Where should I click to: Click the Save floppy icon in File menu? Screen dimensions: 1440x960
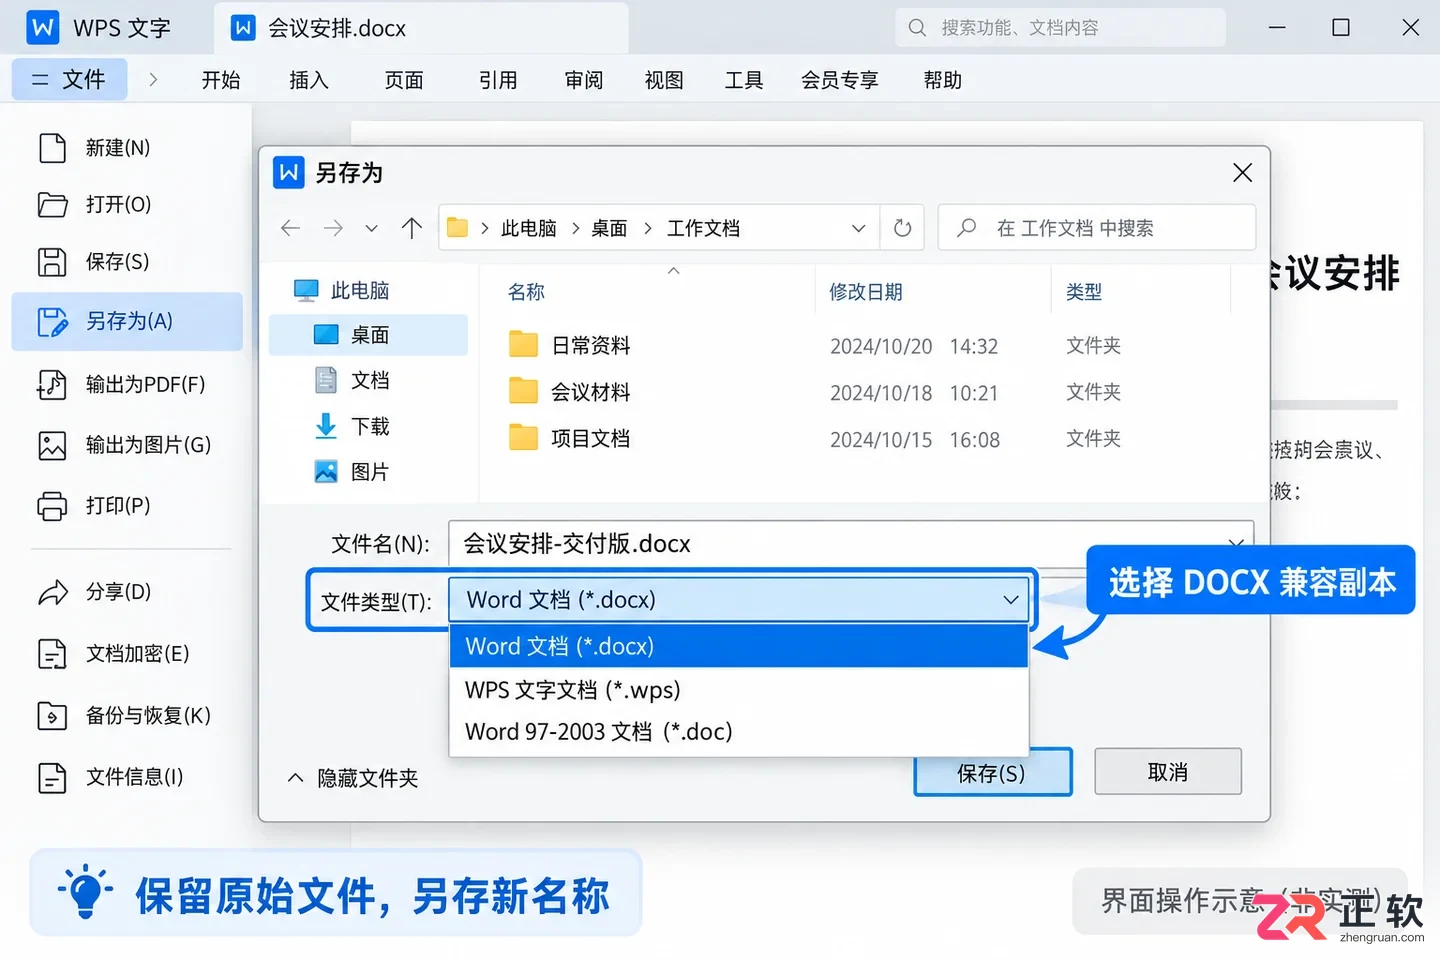click(x=52, y=262)
